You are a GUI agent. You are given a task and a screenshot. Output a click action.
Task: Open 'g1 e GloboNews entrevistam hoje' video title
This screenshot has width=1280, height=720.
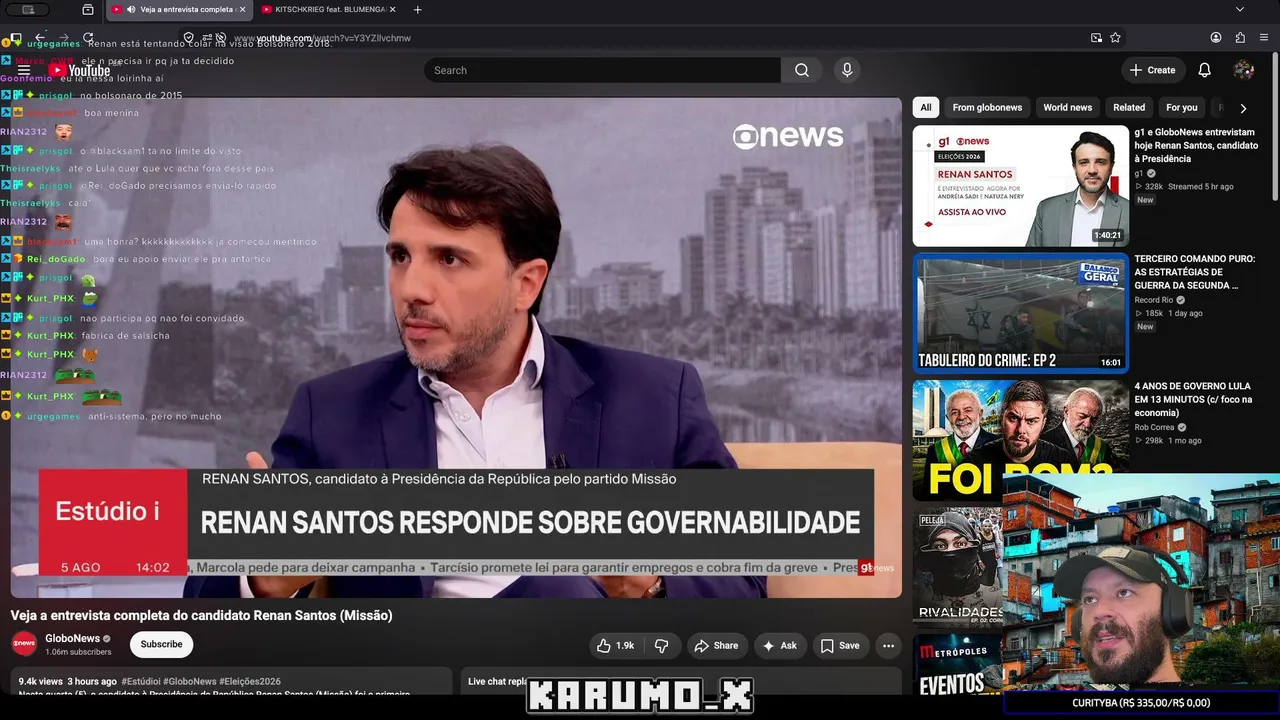coord(1196,145)
